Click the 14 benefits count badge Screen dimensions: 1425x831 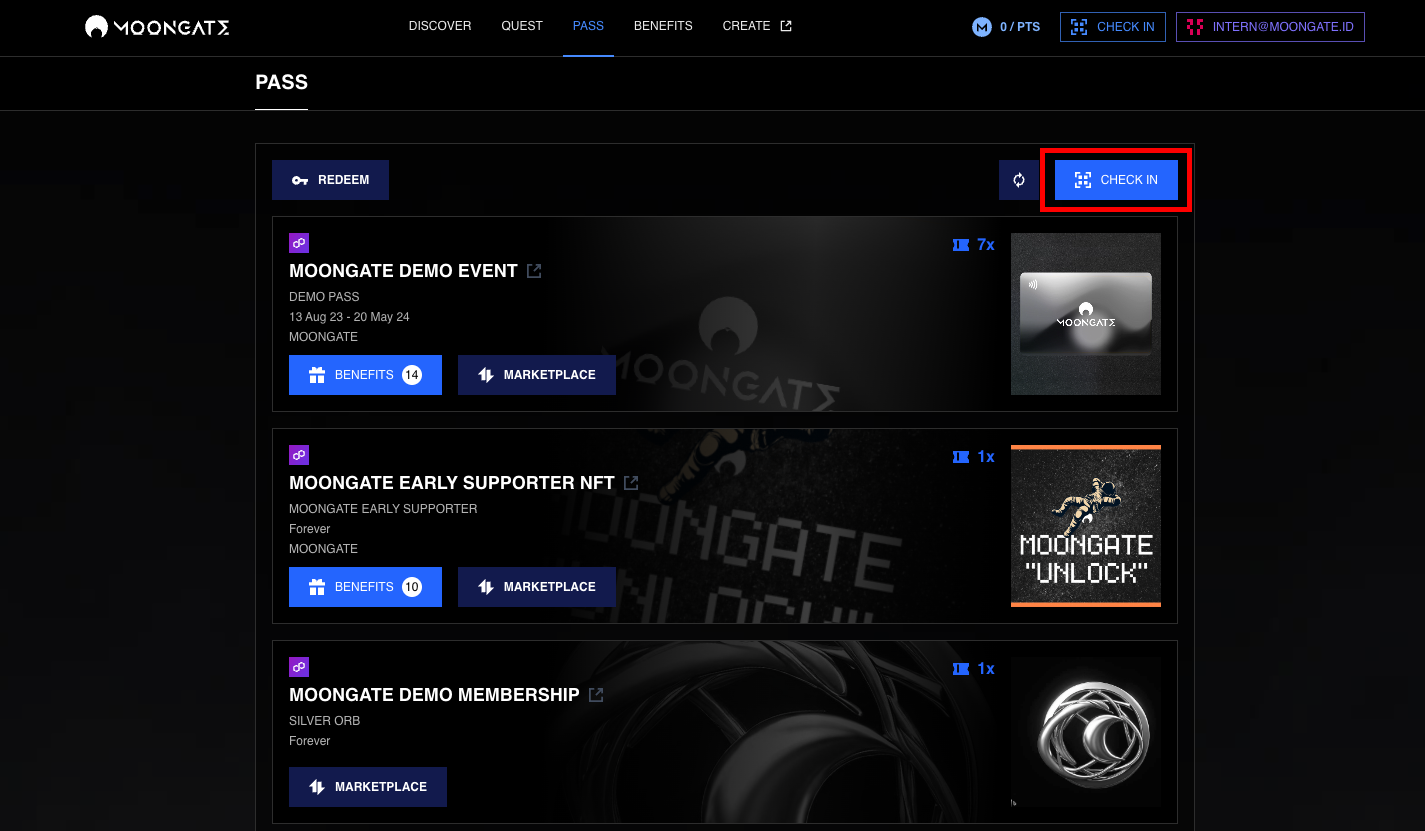[x=412, y=375]
